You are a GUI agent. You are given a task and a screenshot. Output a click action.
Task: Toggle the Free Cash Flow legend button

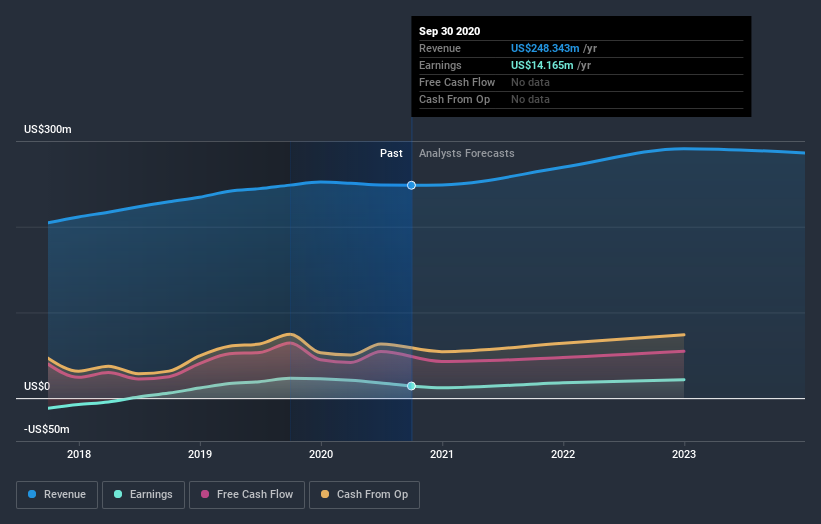click(x=247, y=495)
